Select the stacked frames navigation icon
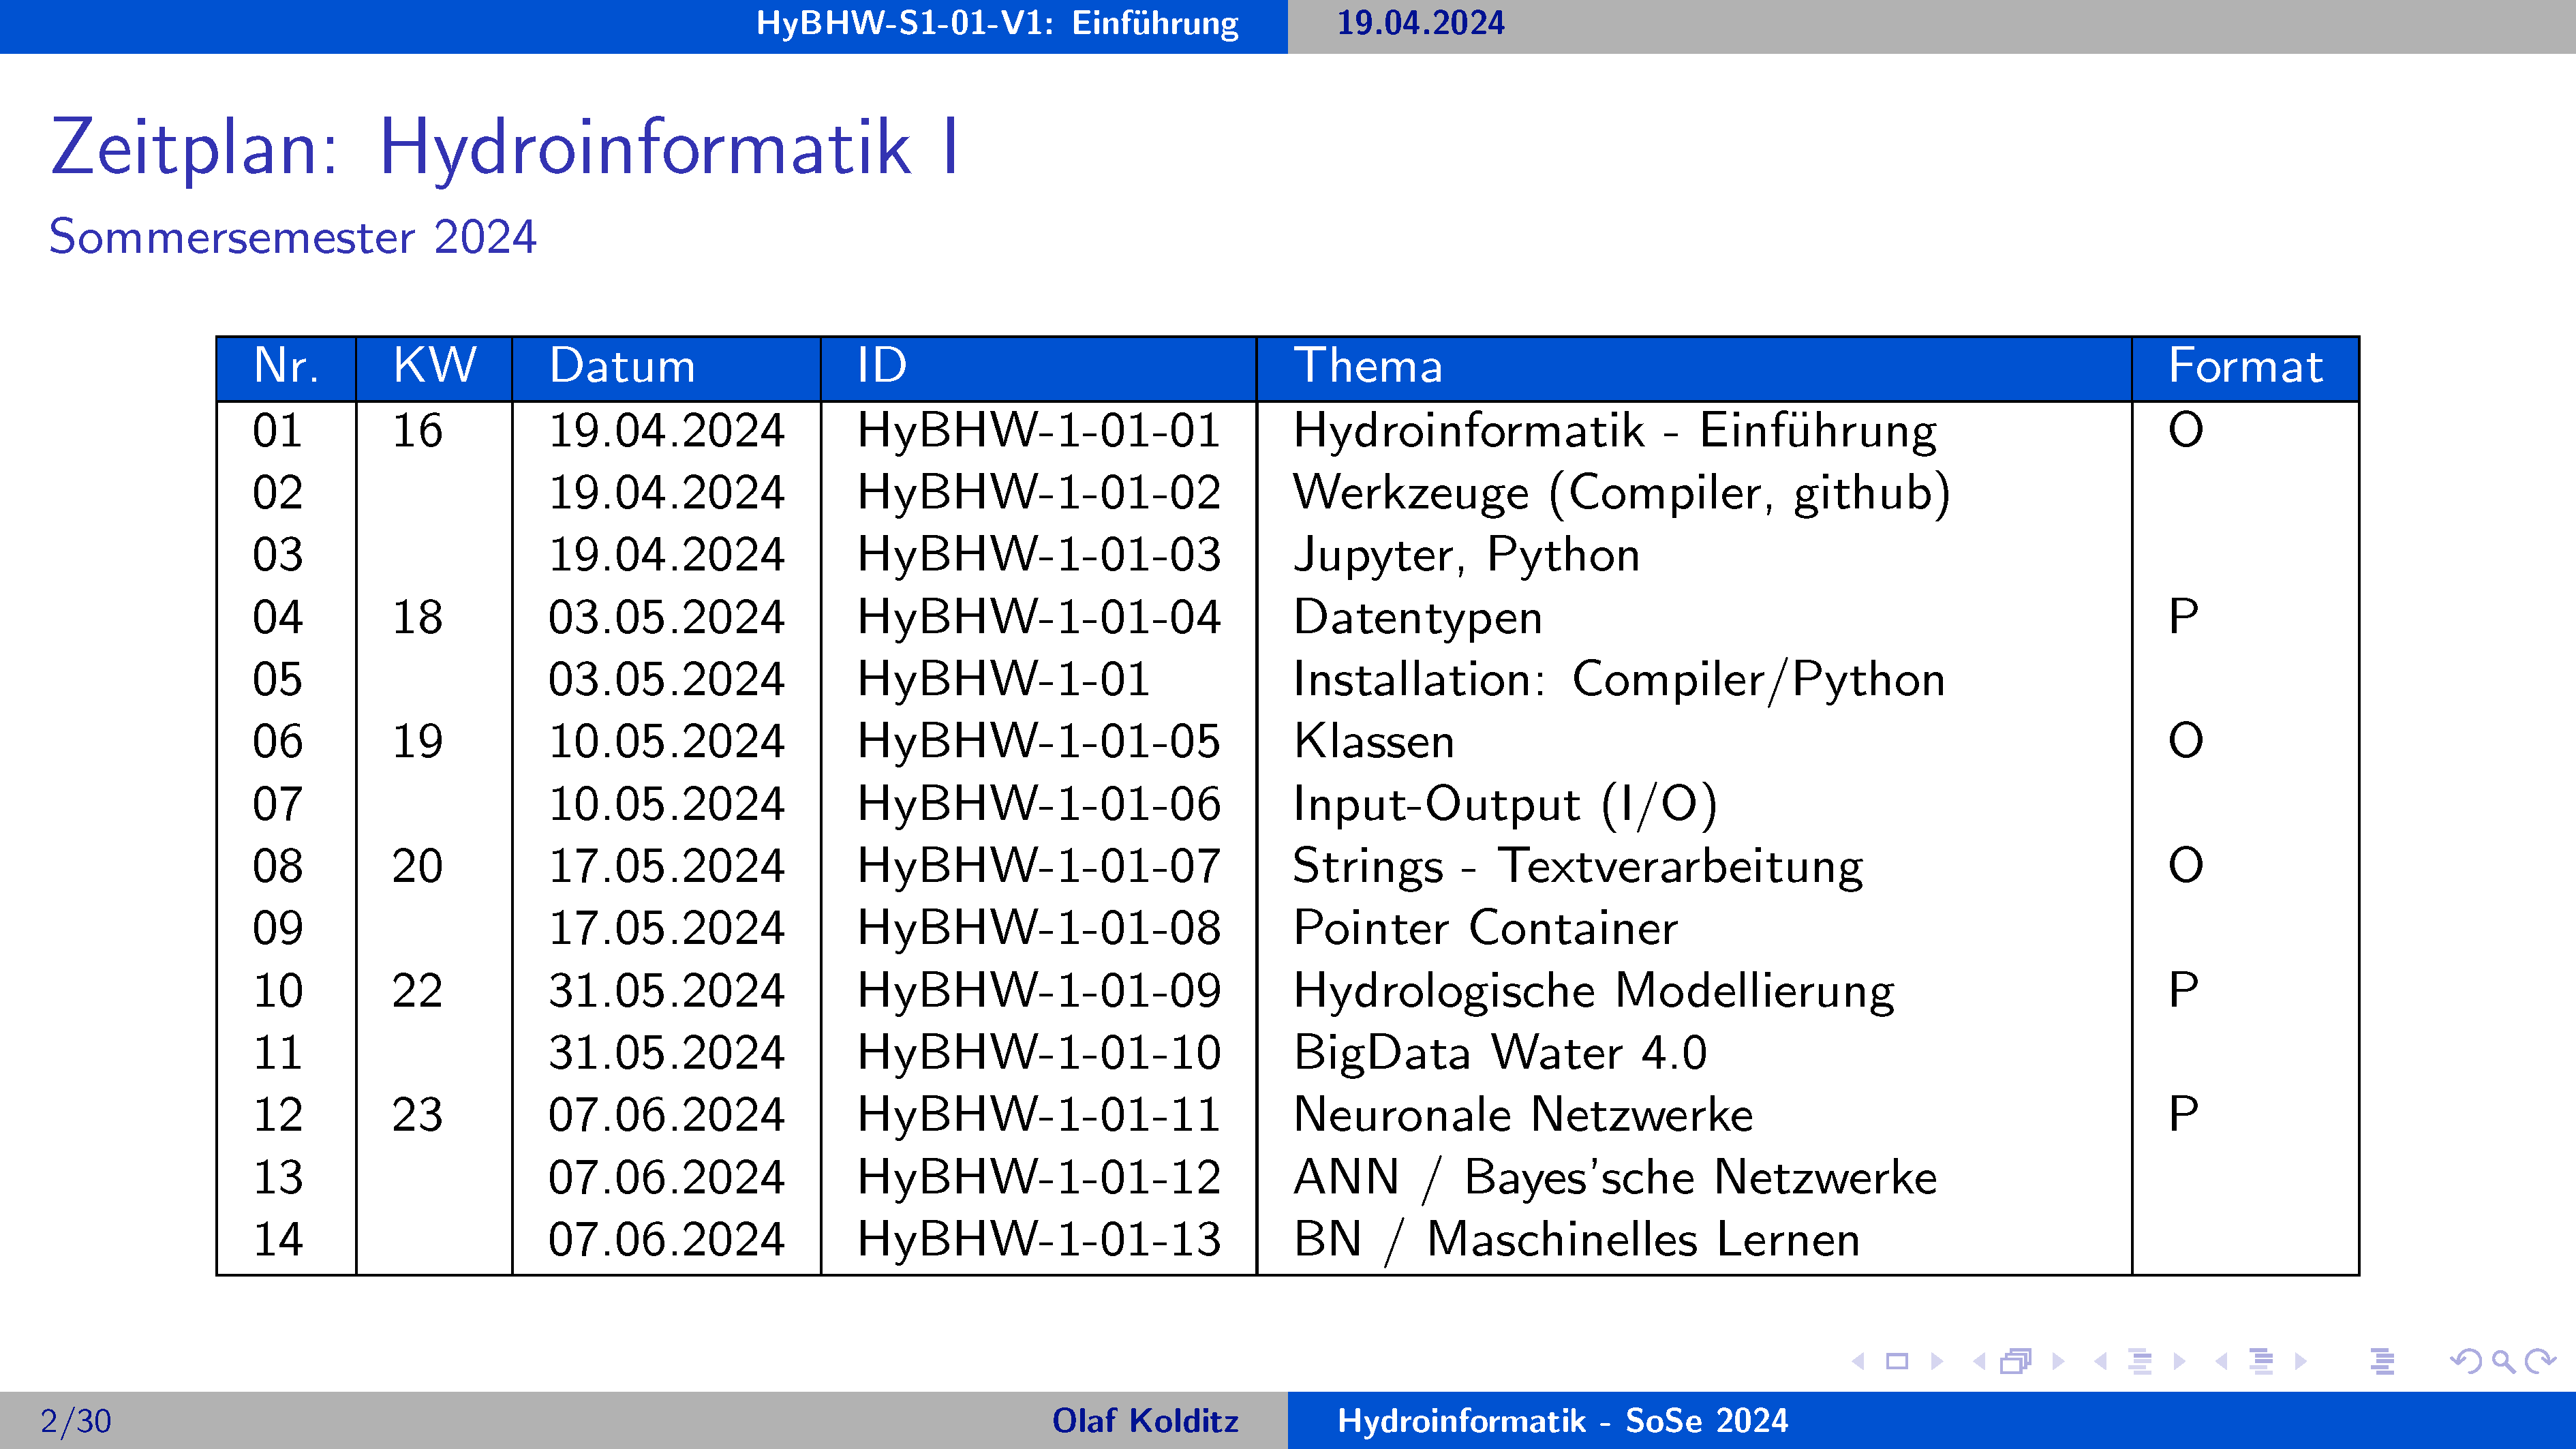2576x1449 pixels. (x=2016, y=1361)
